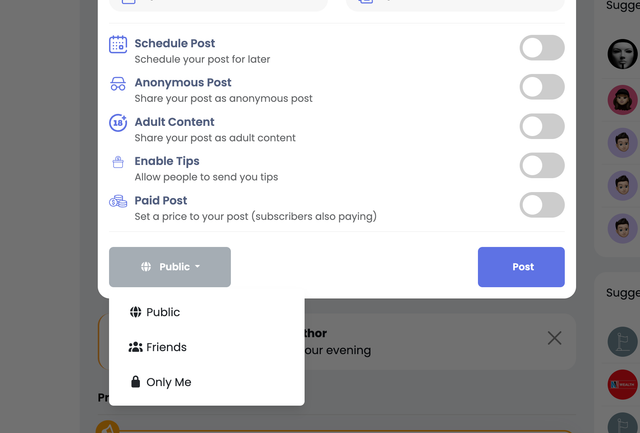Click the lock icon beside Only Me
Viewport: 640px width, 433px height.
coord(136,382)
